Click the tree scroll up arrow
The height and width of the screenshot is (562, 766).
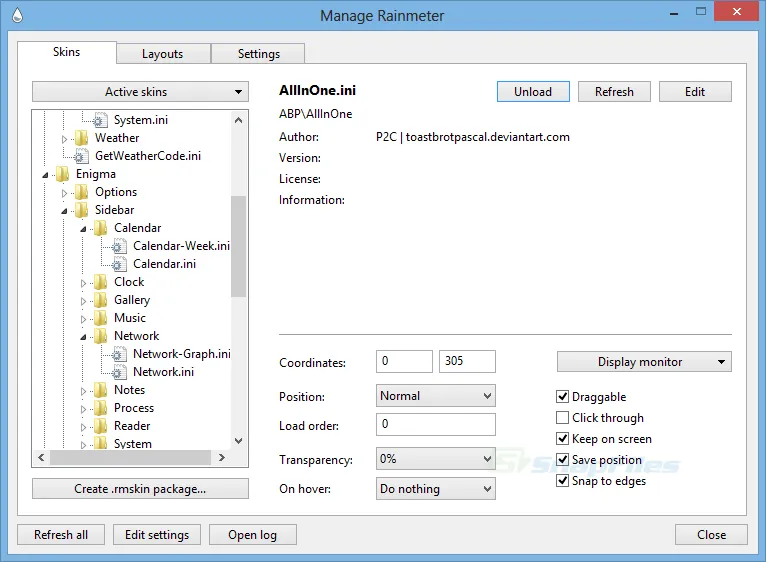pyautogui.click(x=238, y=120)
